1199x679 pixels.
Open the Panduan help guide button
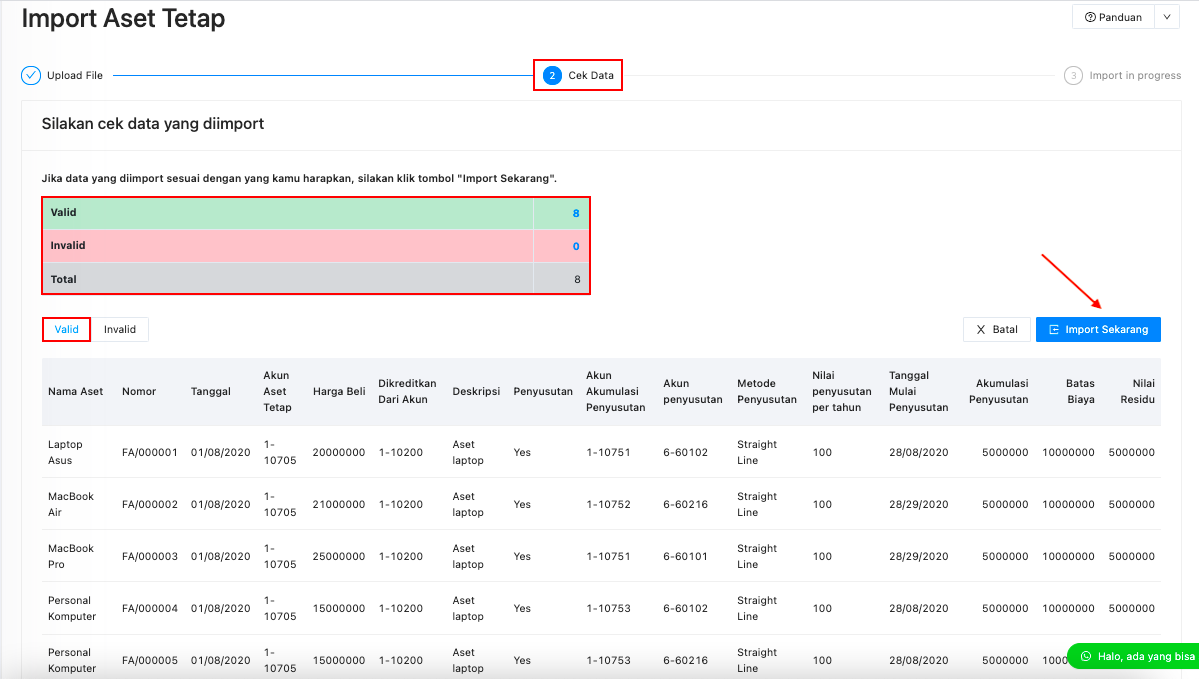(1113, 17)
